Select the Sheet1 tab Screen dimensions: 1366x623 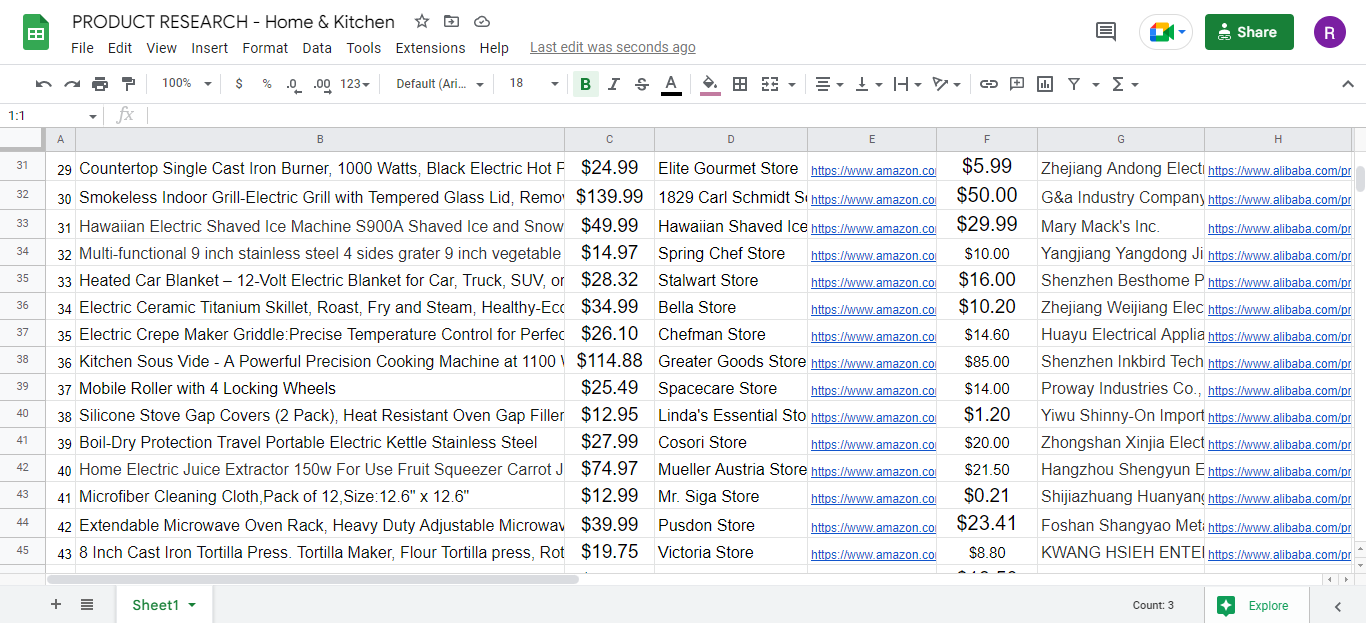coord(158,604)
